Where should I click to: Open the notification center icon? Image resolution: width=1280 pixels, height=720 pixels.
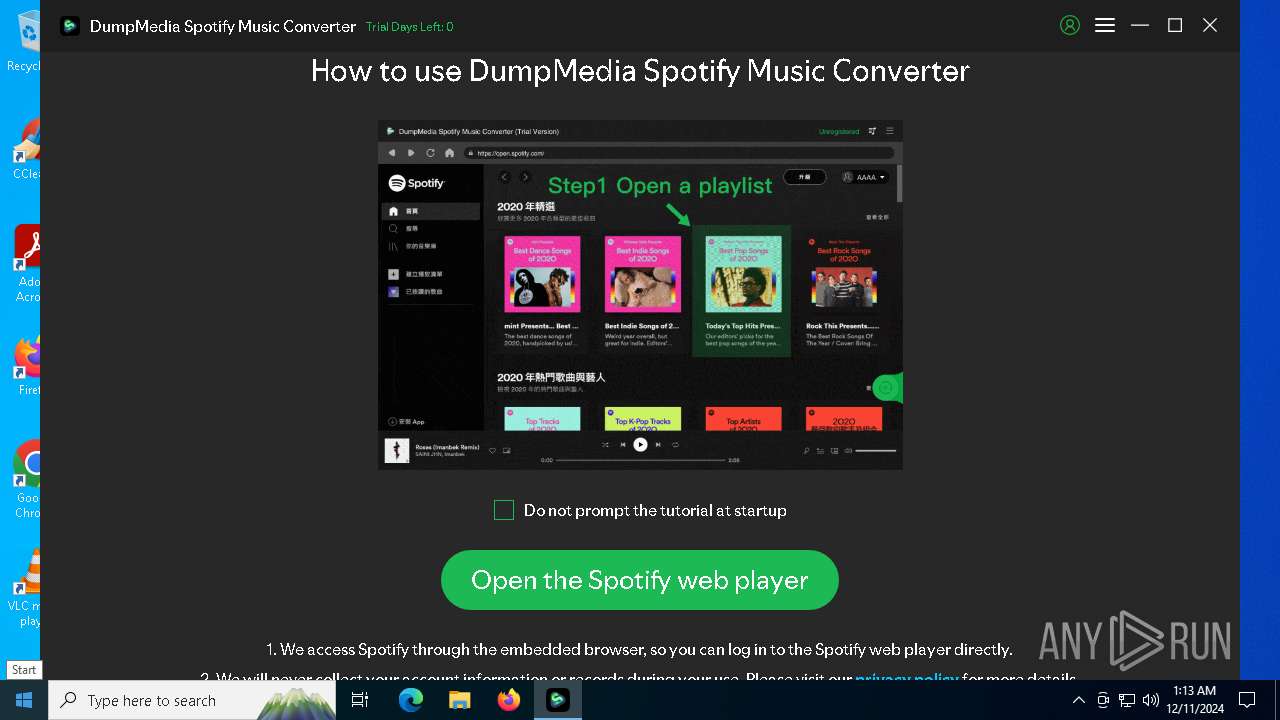pyautogui.click(x=1247, y=700)
